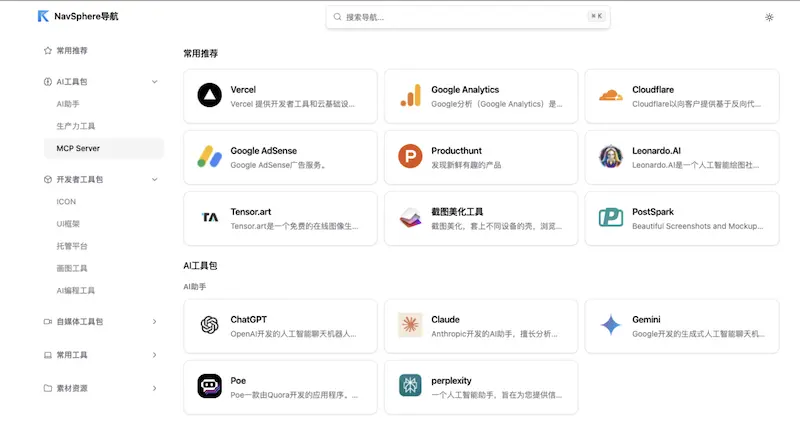Open the PostSpark title text

653,212
